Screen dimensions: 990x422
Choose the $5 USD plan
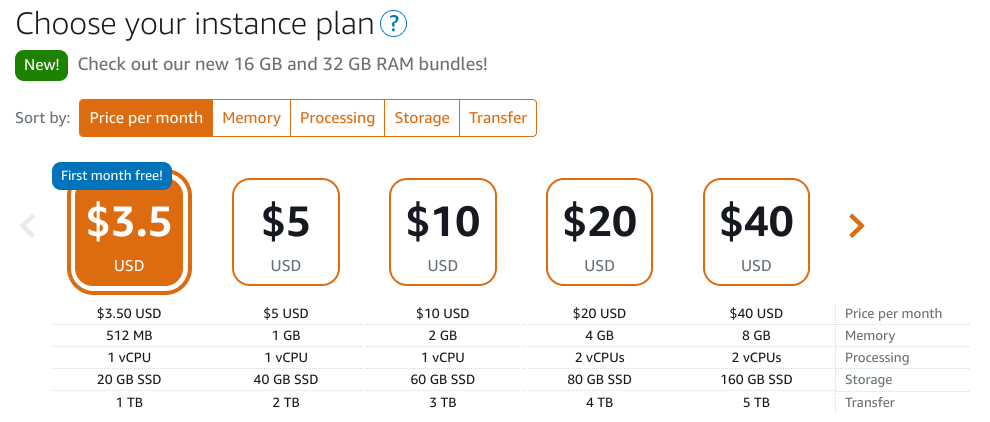pyautogui.click(x=286, y=232)
